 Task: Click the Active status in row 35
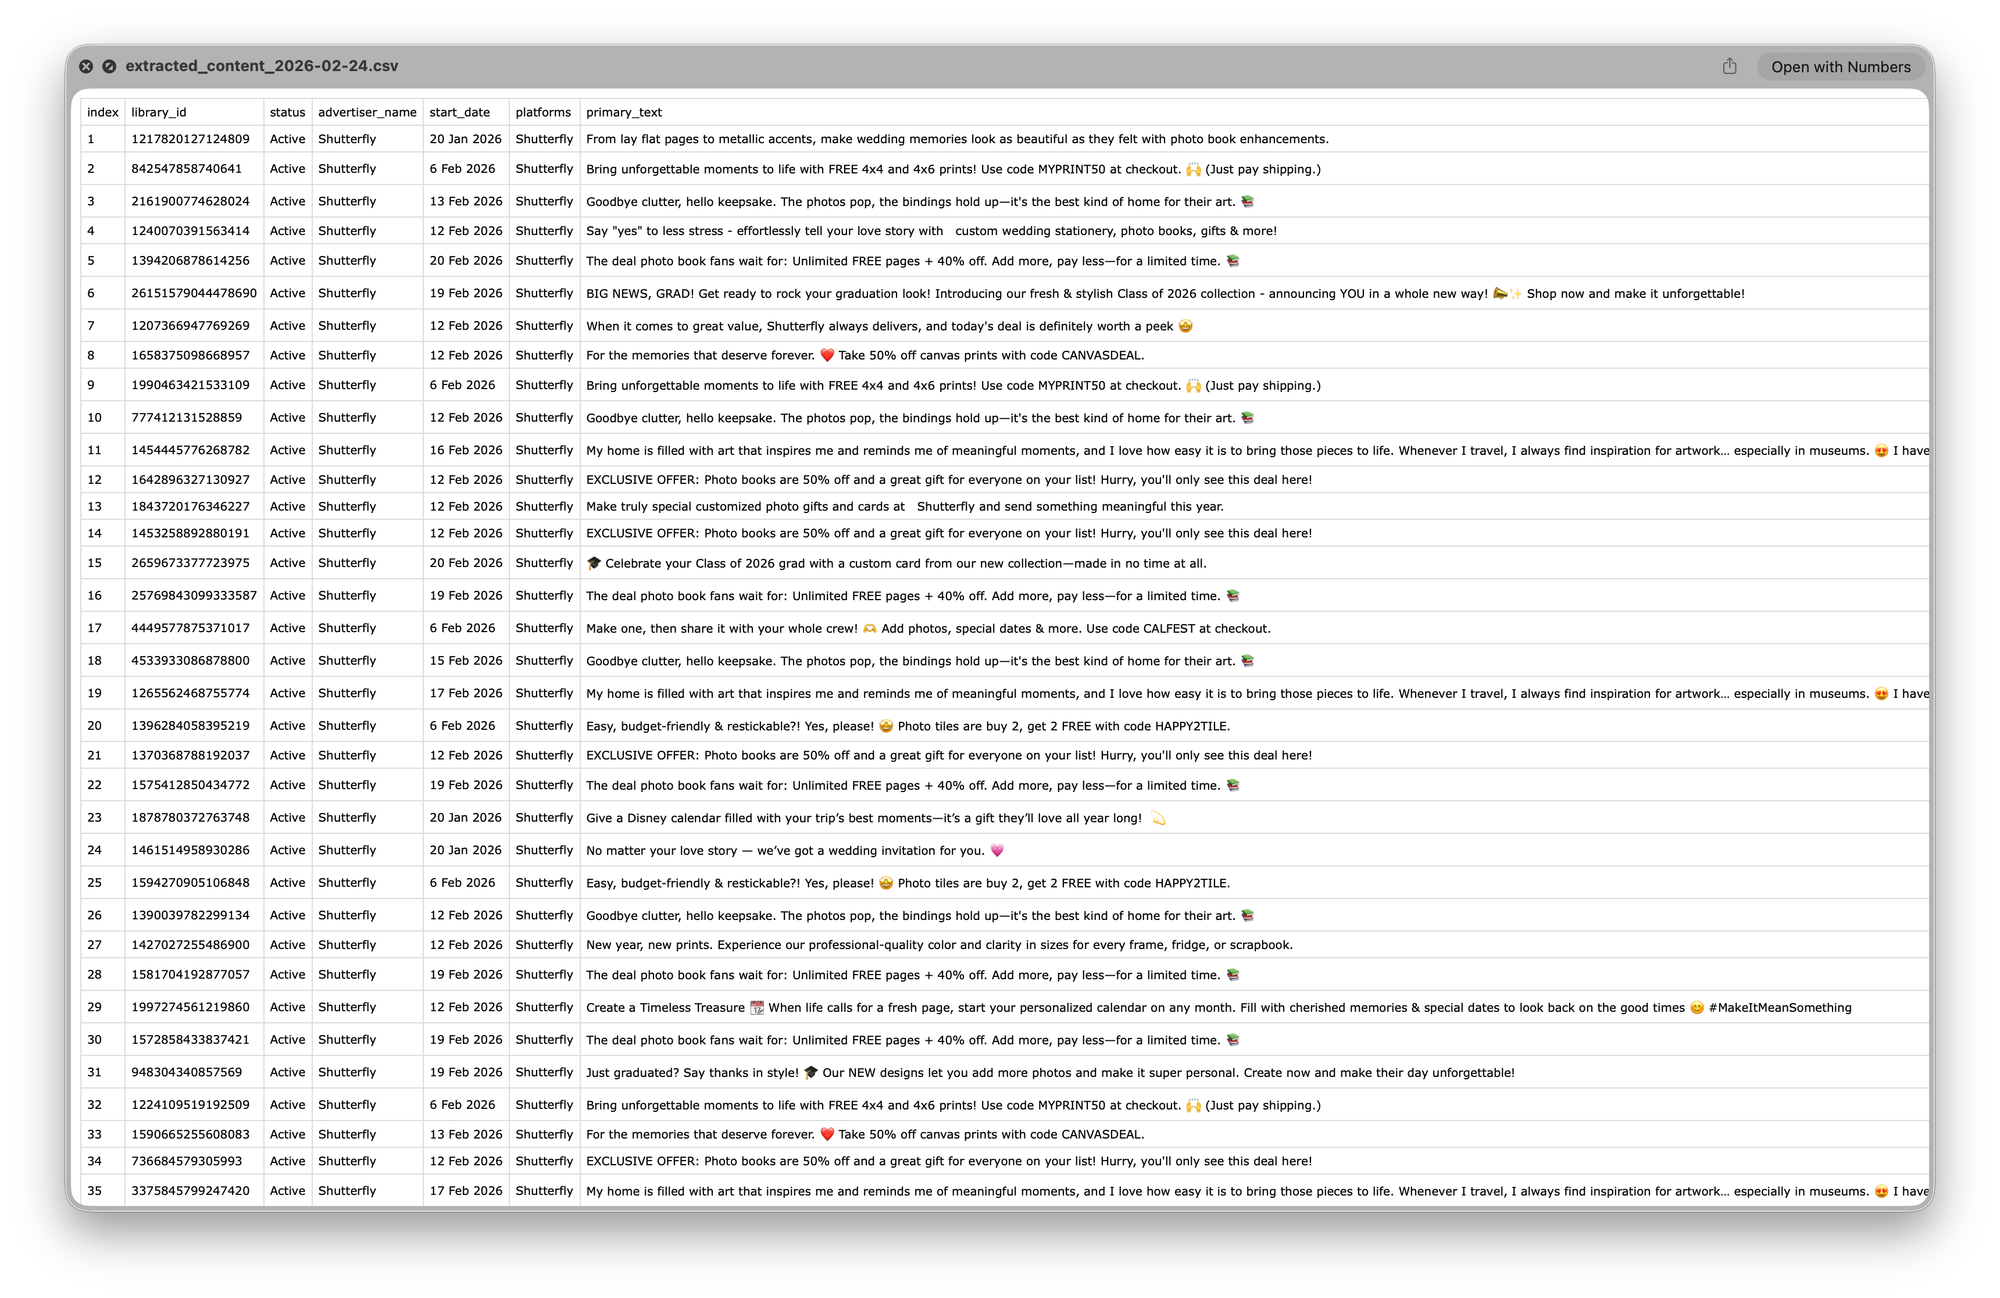tap(287, 1191)
